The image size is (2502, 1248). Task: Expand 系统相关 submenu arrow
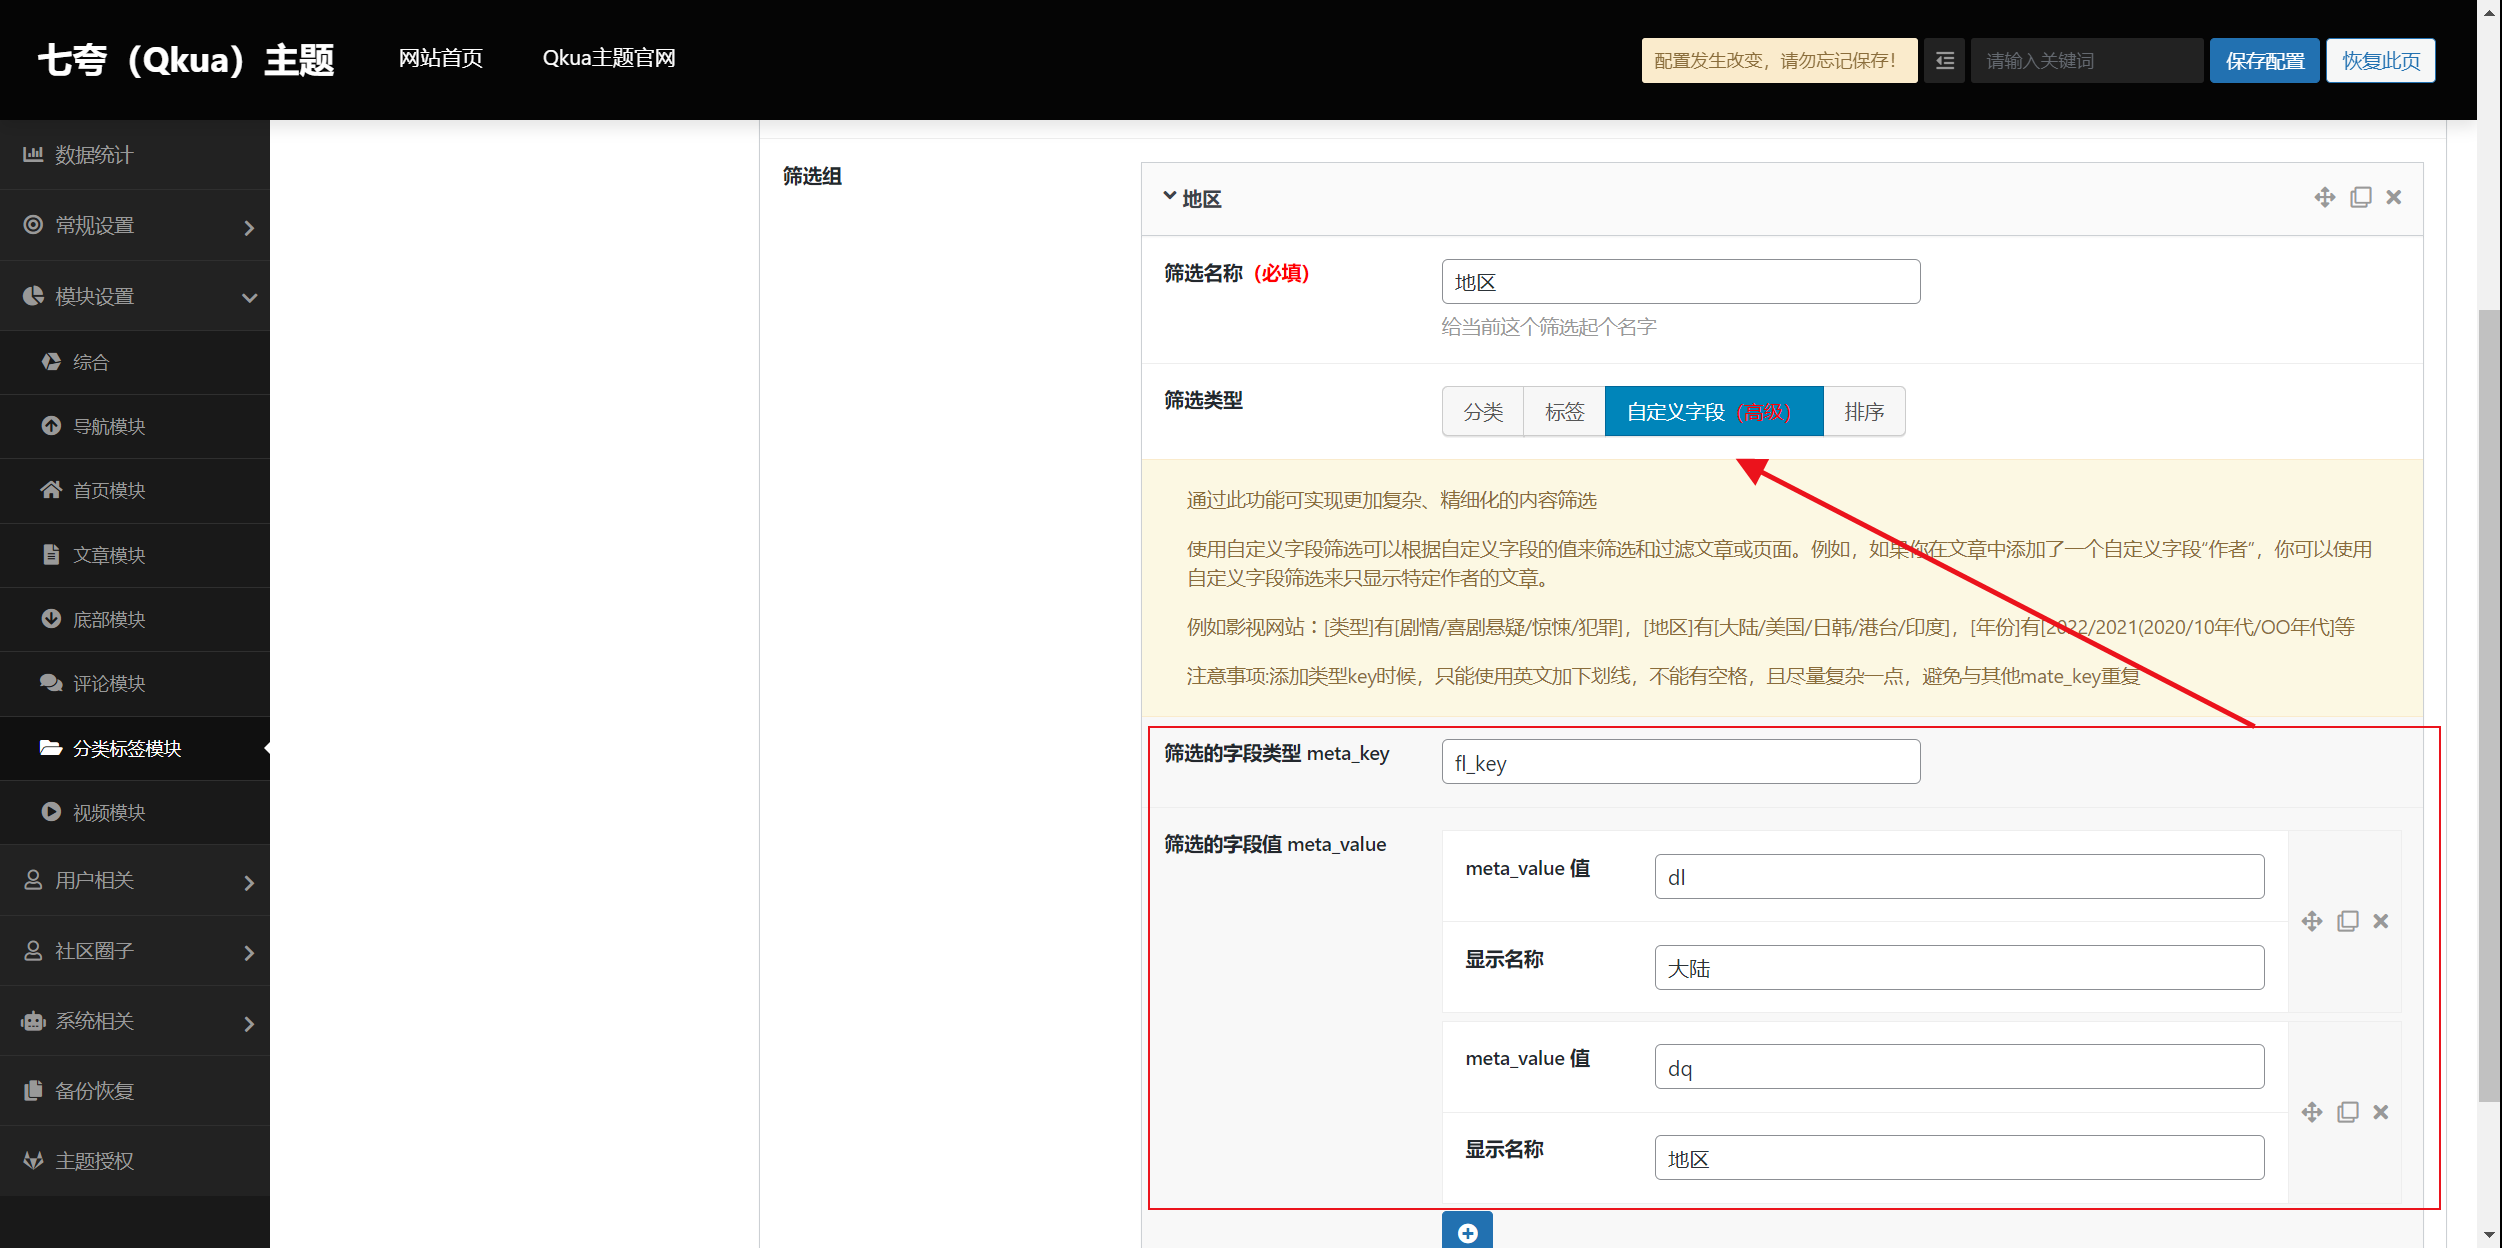pyautogui.click(x=249, y=1024)
